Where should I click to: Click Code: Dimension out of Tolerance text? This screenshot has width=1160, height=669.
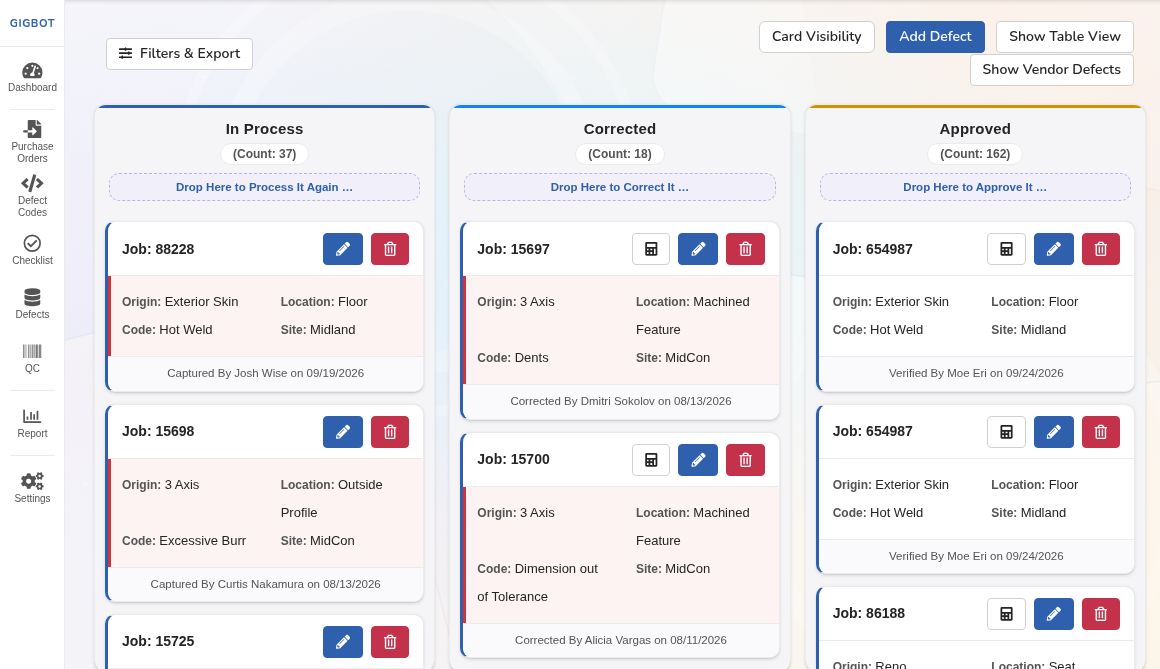pos(537,583)
